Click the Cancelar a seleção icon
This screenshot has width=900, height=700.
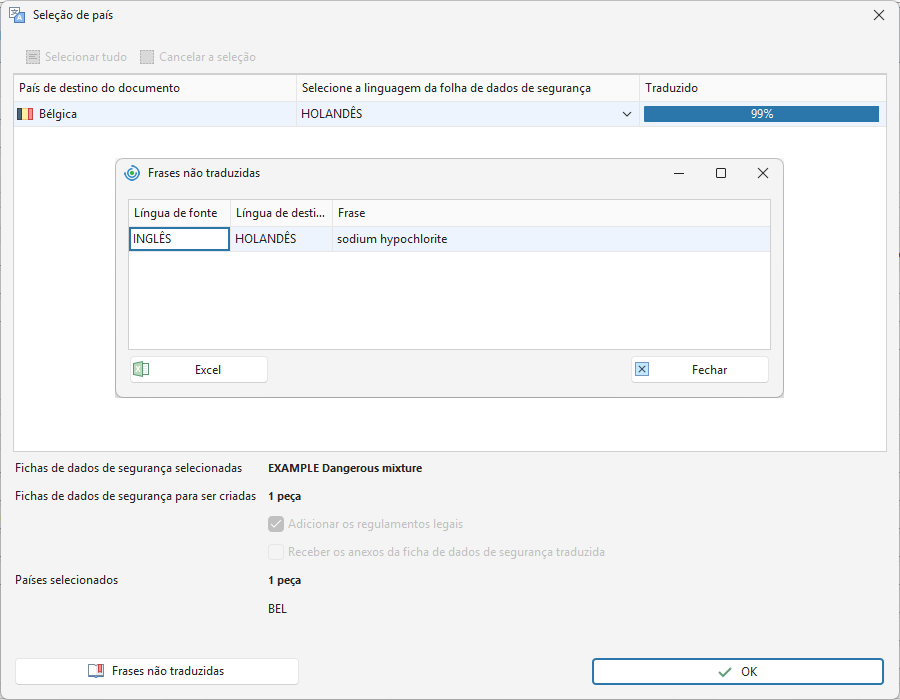(x=147, y=57)
